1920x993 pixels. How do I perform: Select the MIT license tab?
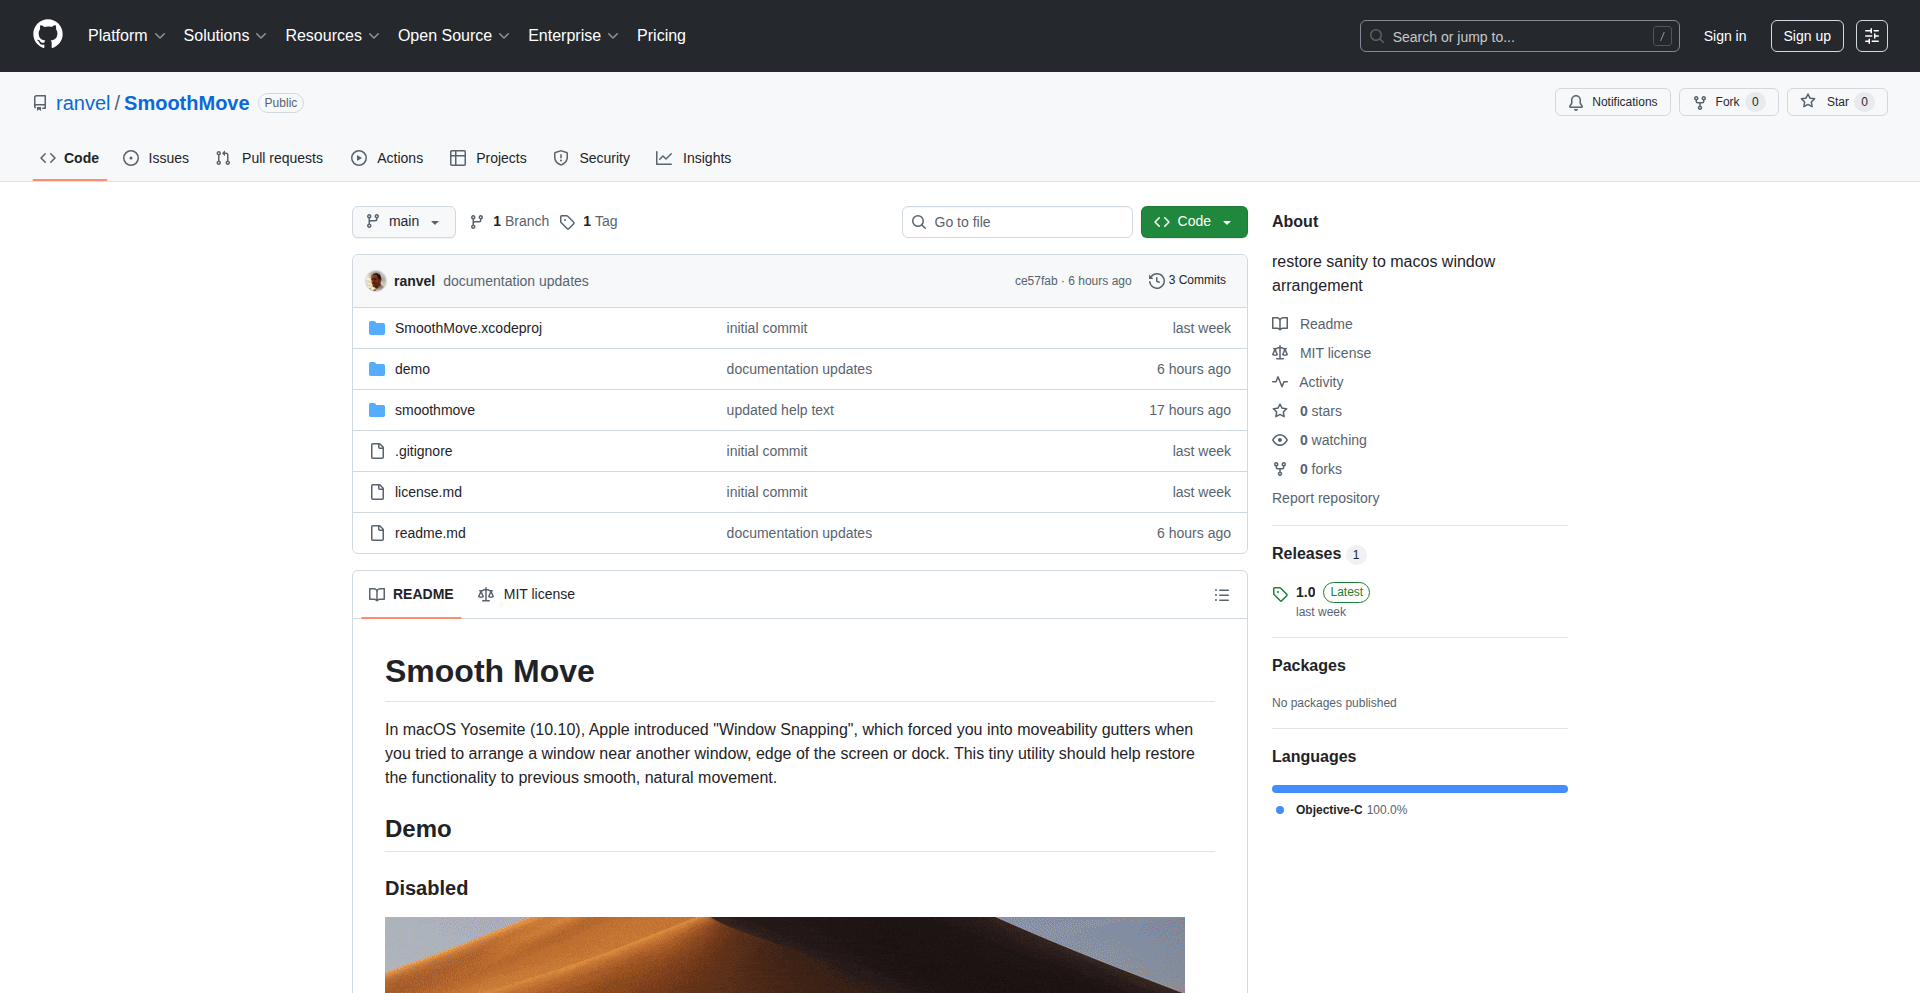[x=527, y=594]
